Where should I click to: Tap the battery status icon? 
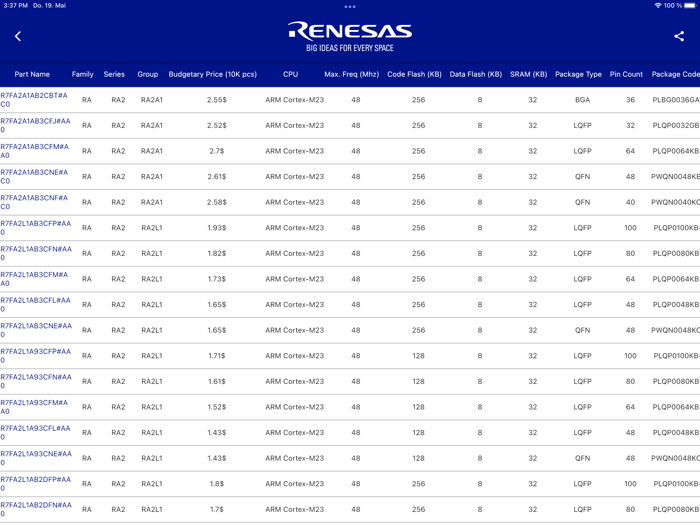(690, 5)
